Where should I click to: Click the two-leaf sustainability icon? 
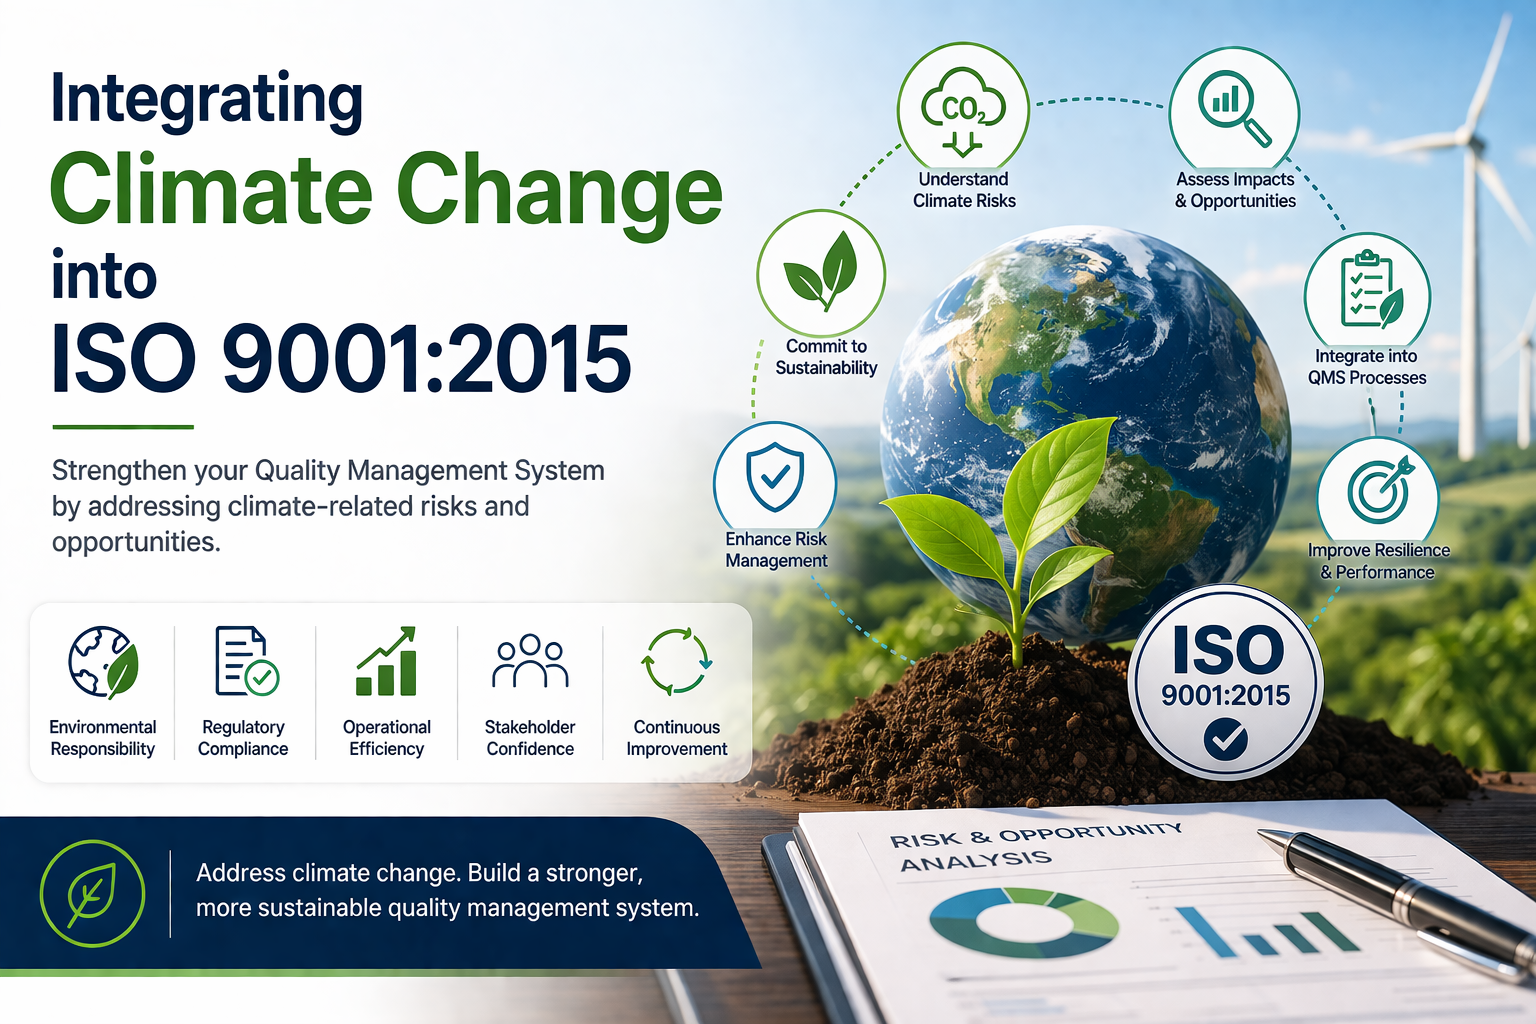[821, 271]
